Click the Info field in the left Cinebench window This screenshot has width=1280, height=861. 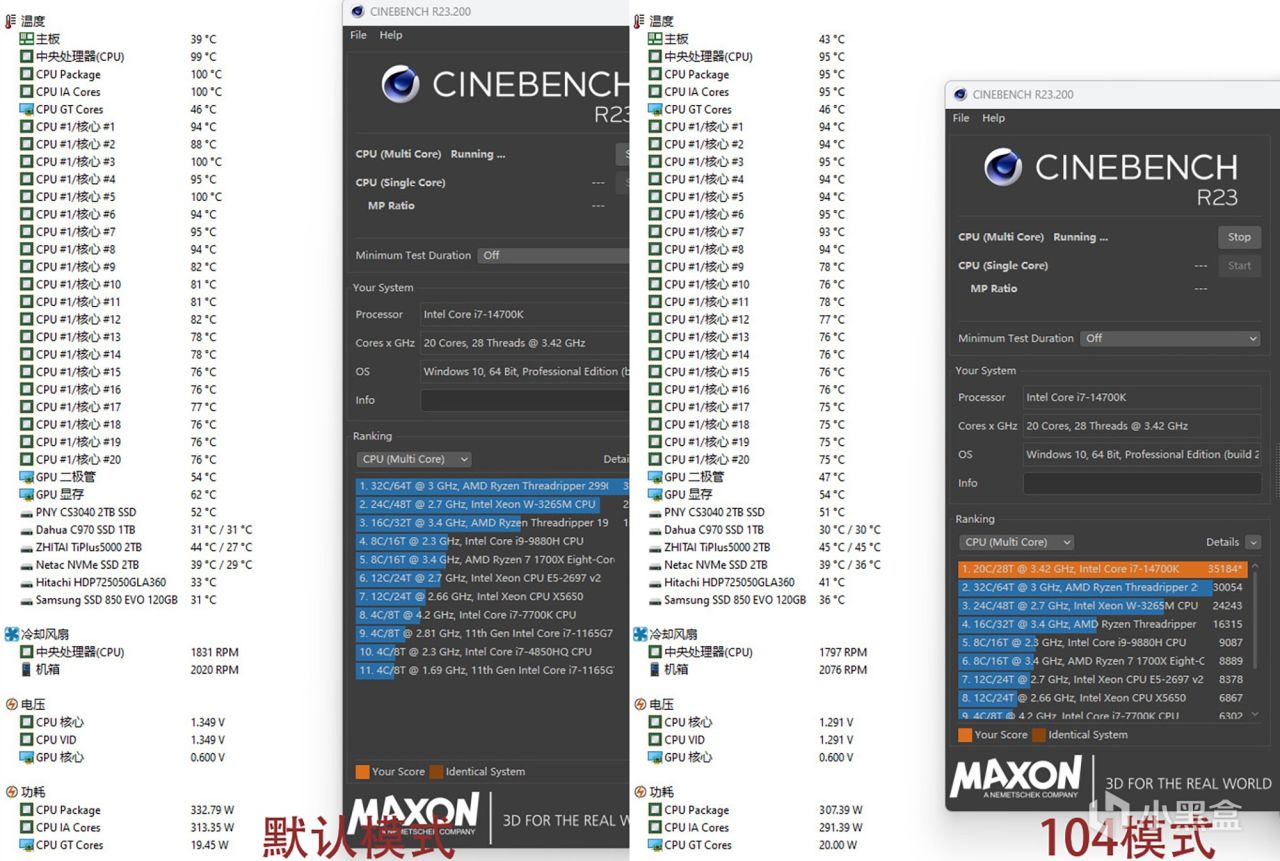524,400
